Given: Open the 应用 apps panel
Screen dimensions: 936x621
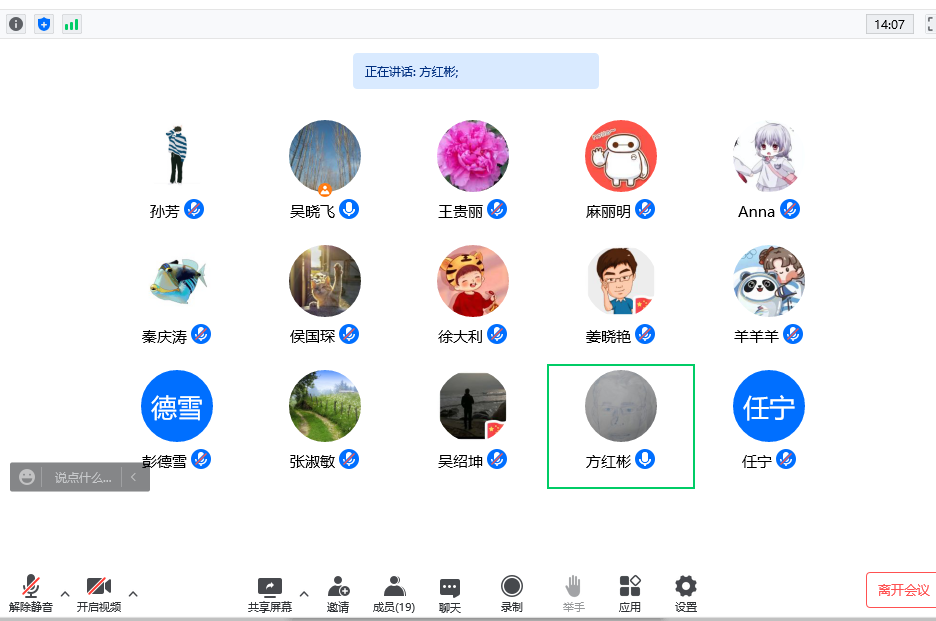Looking at the screenshot, I should pyautogui.click(x=630, y=594).
